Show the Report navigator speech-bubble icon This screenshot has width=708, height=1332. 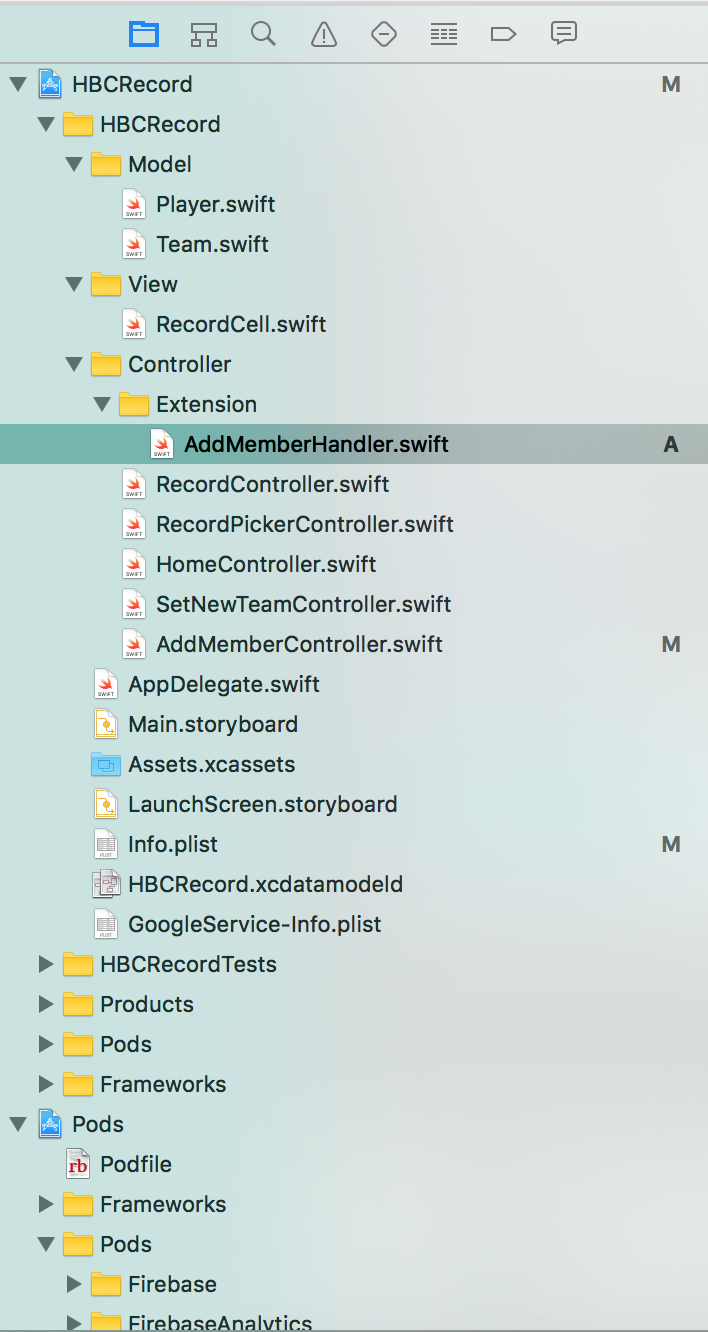click(x=564, y=34)
